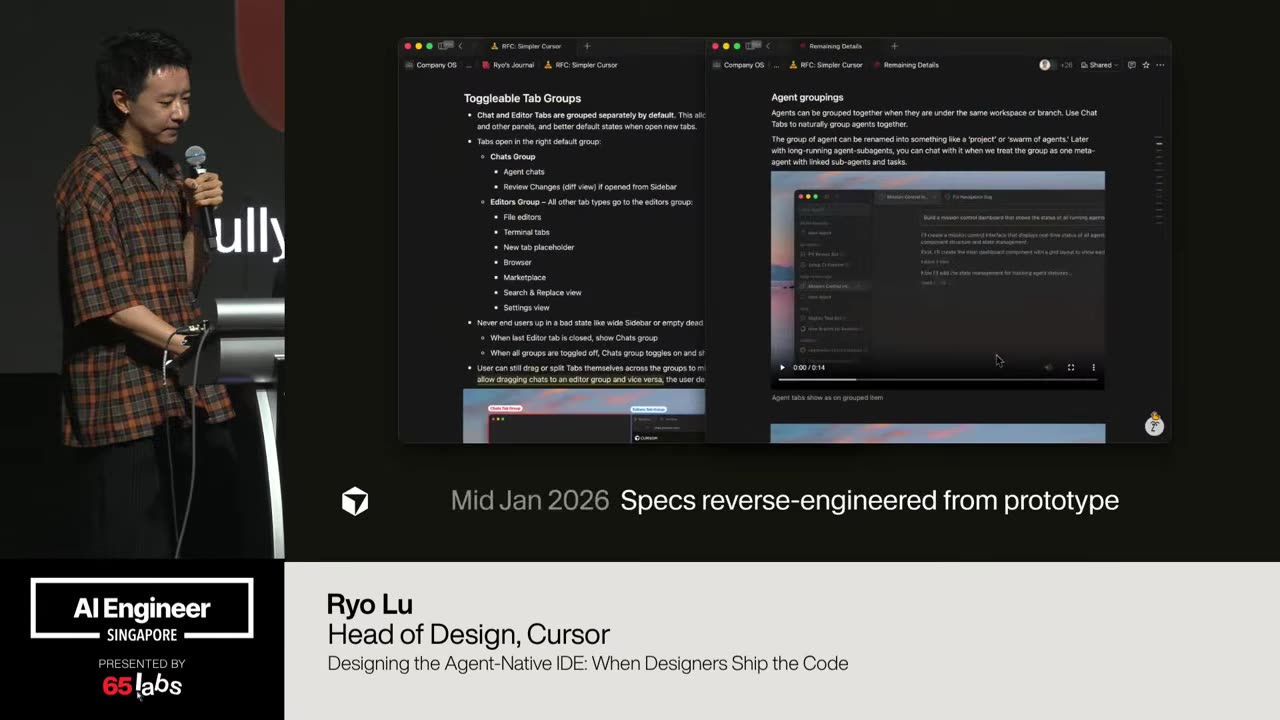Mute the embedded video's volume

1048,367
